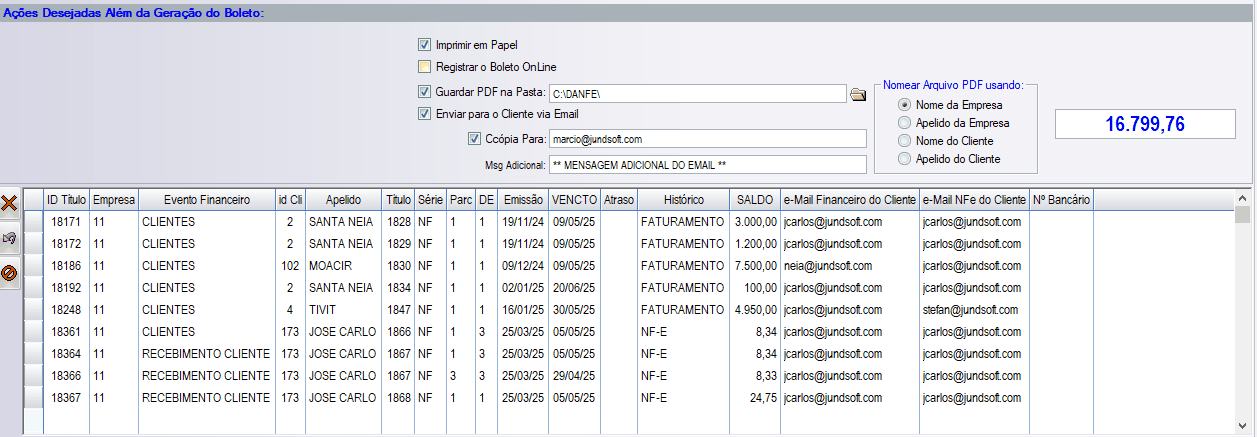Click the TIVIT cell in the Apelido column
The image size is (1257, 437).
(x=342, y=310)
